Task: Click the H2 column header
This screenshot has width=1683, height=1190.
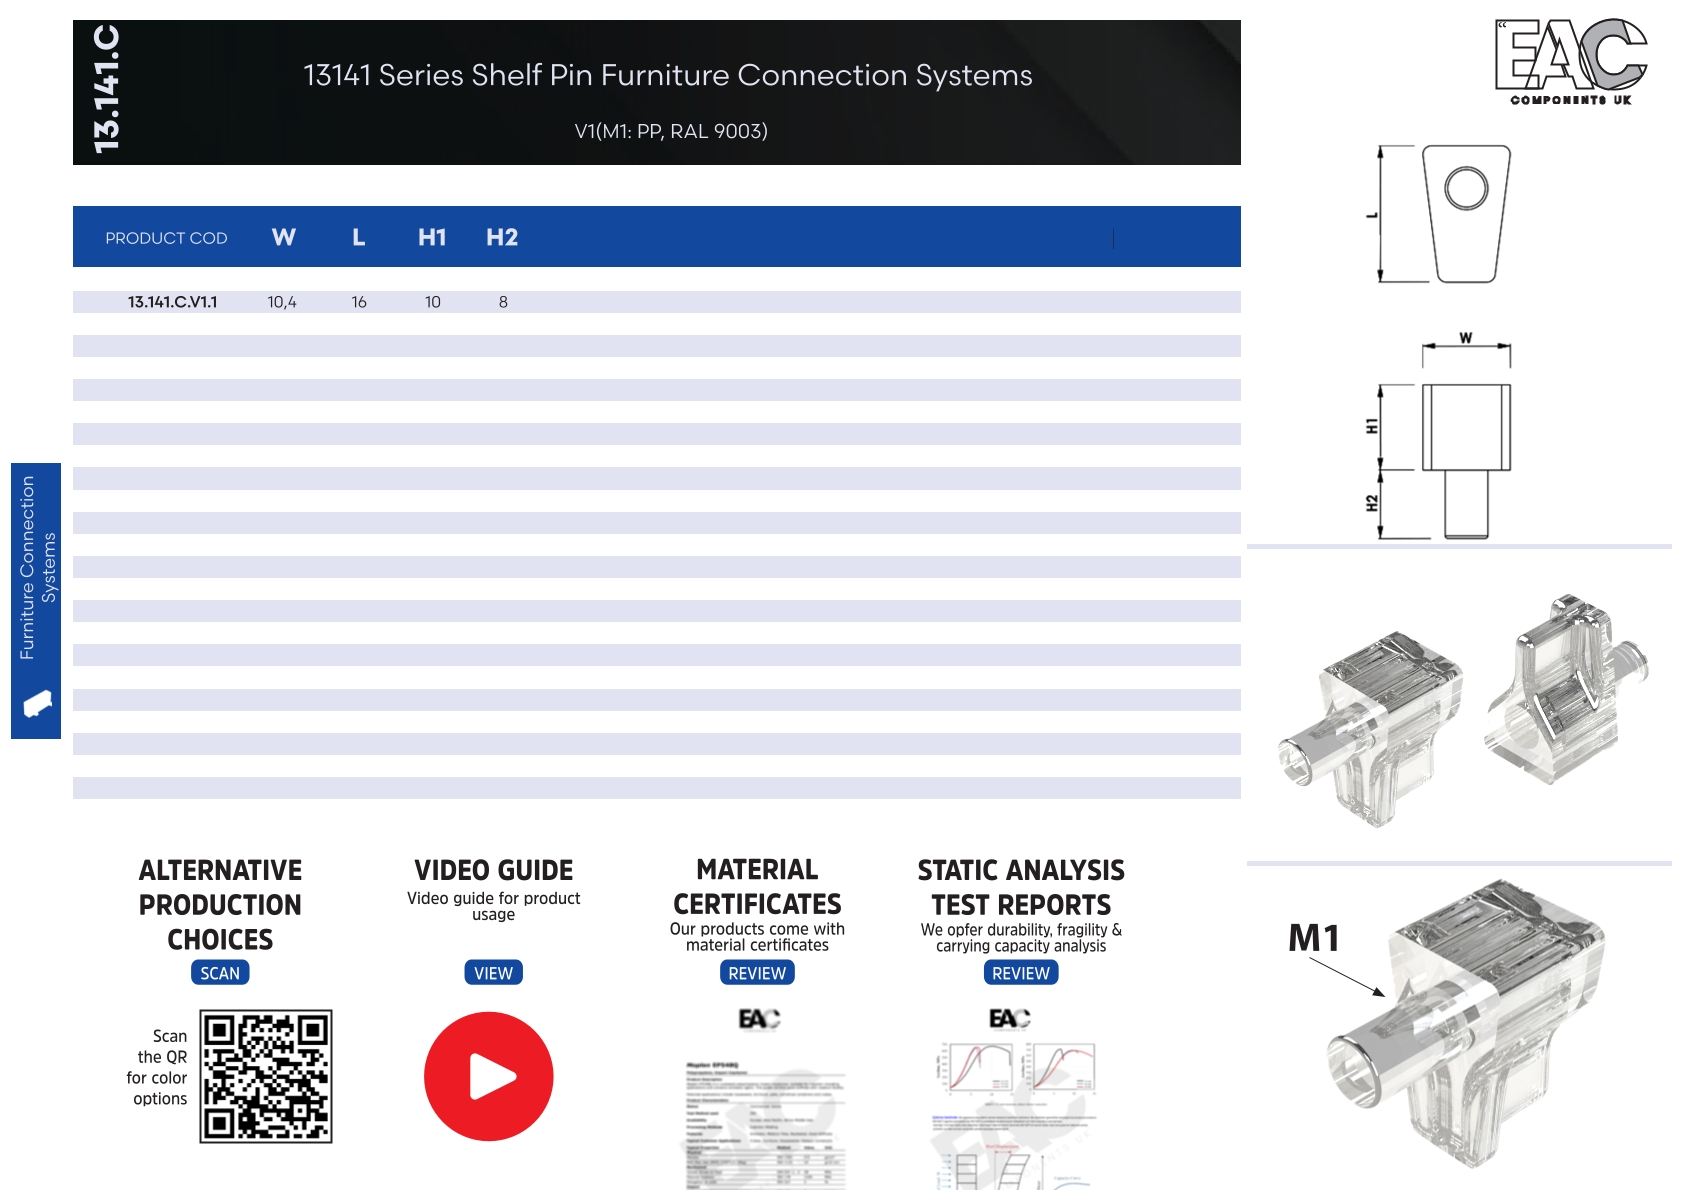Action: click(502, 237)
